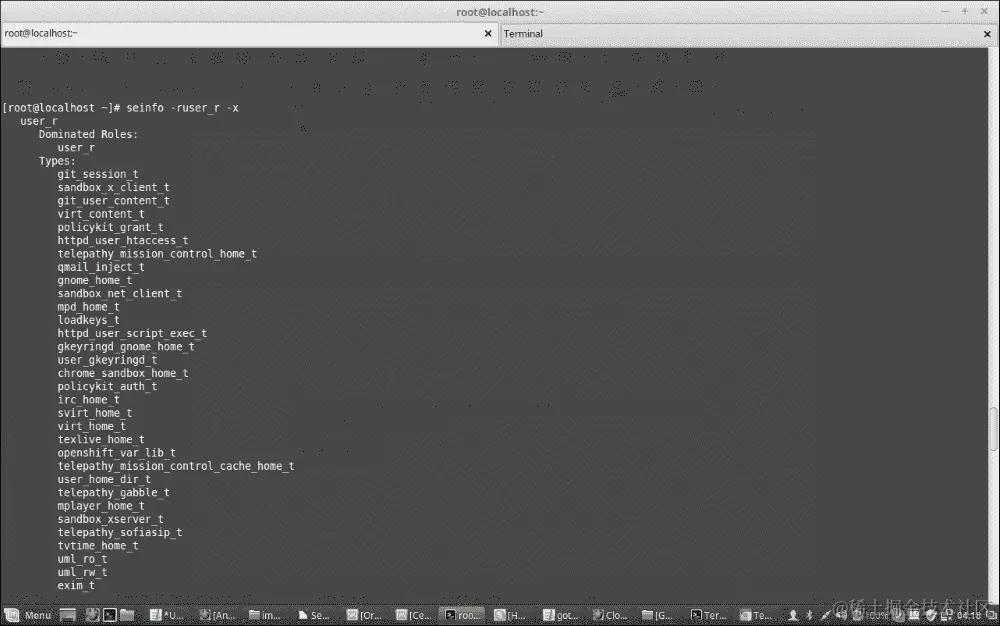Switch to the '[G...' folder taskbar window
Screen dimensions: 1000x626
(658, 615)
